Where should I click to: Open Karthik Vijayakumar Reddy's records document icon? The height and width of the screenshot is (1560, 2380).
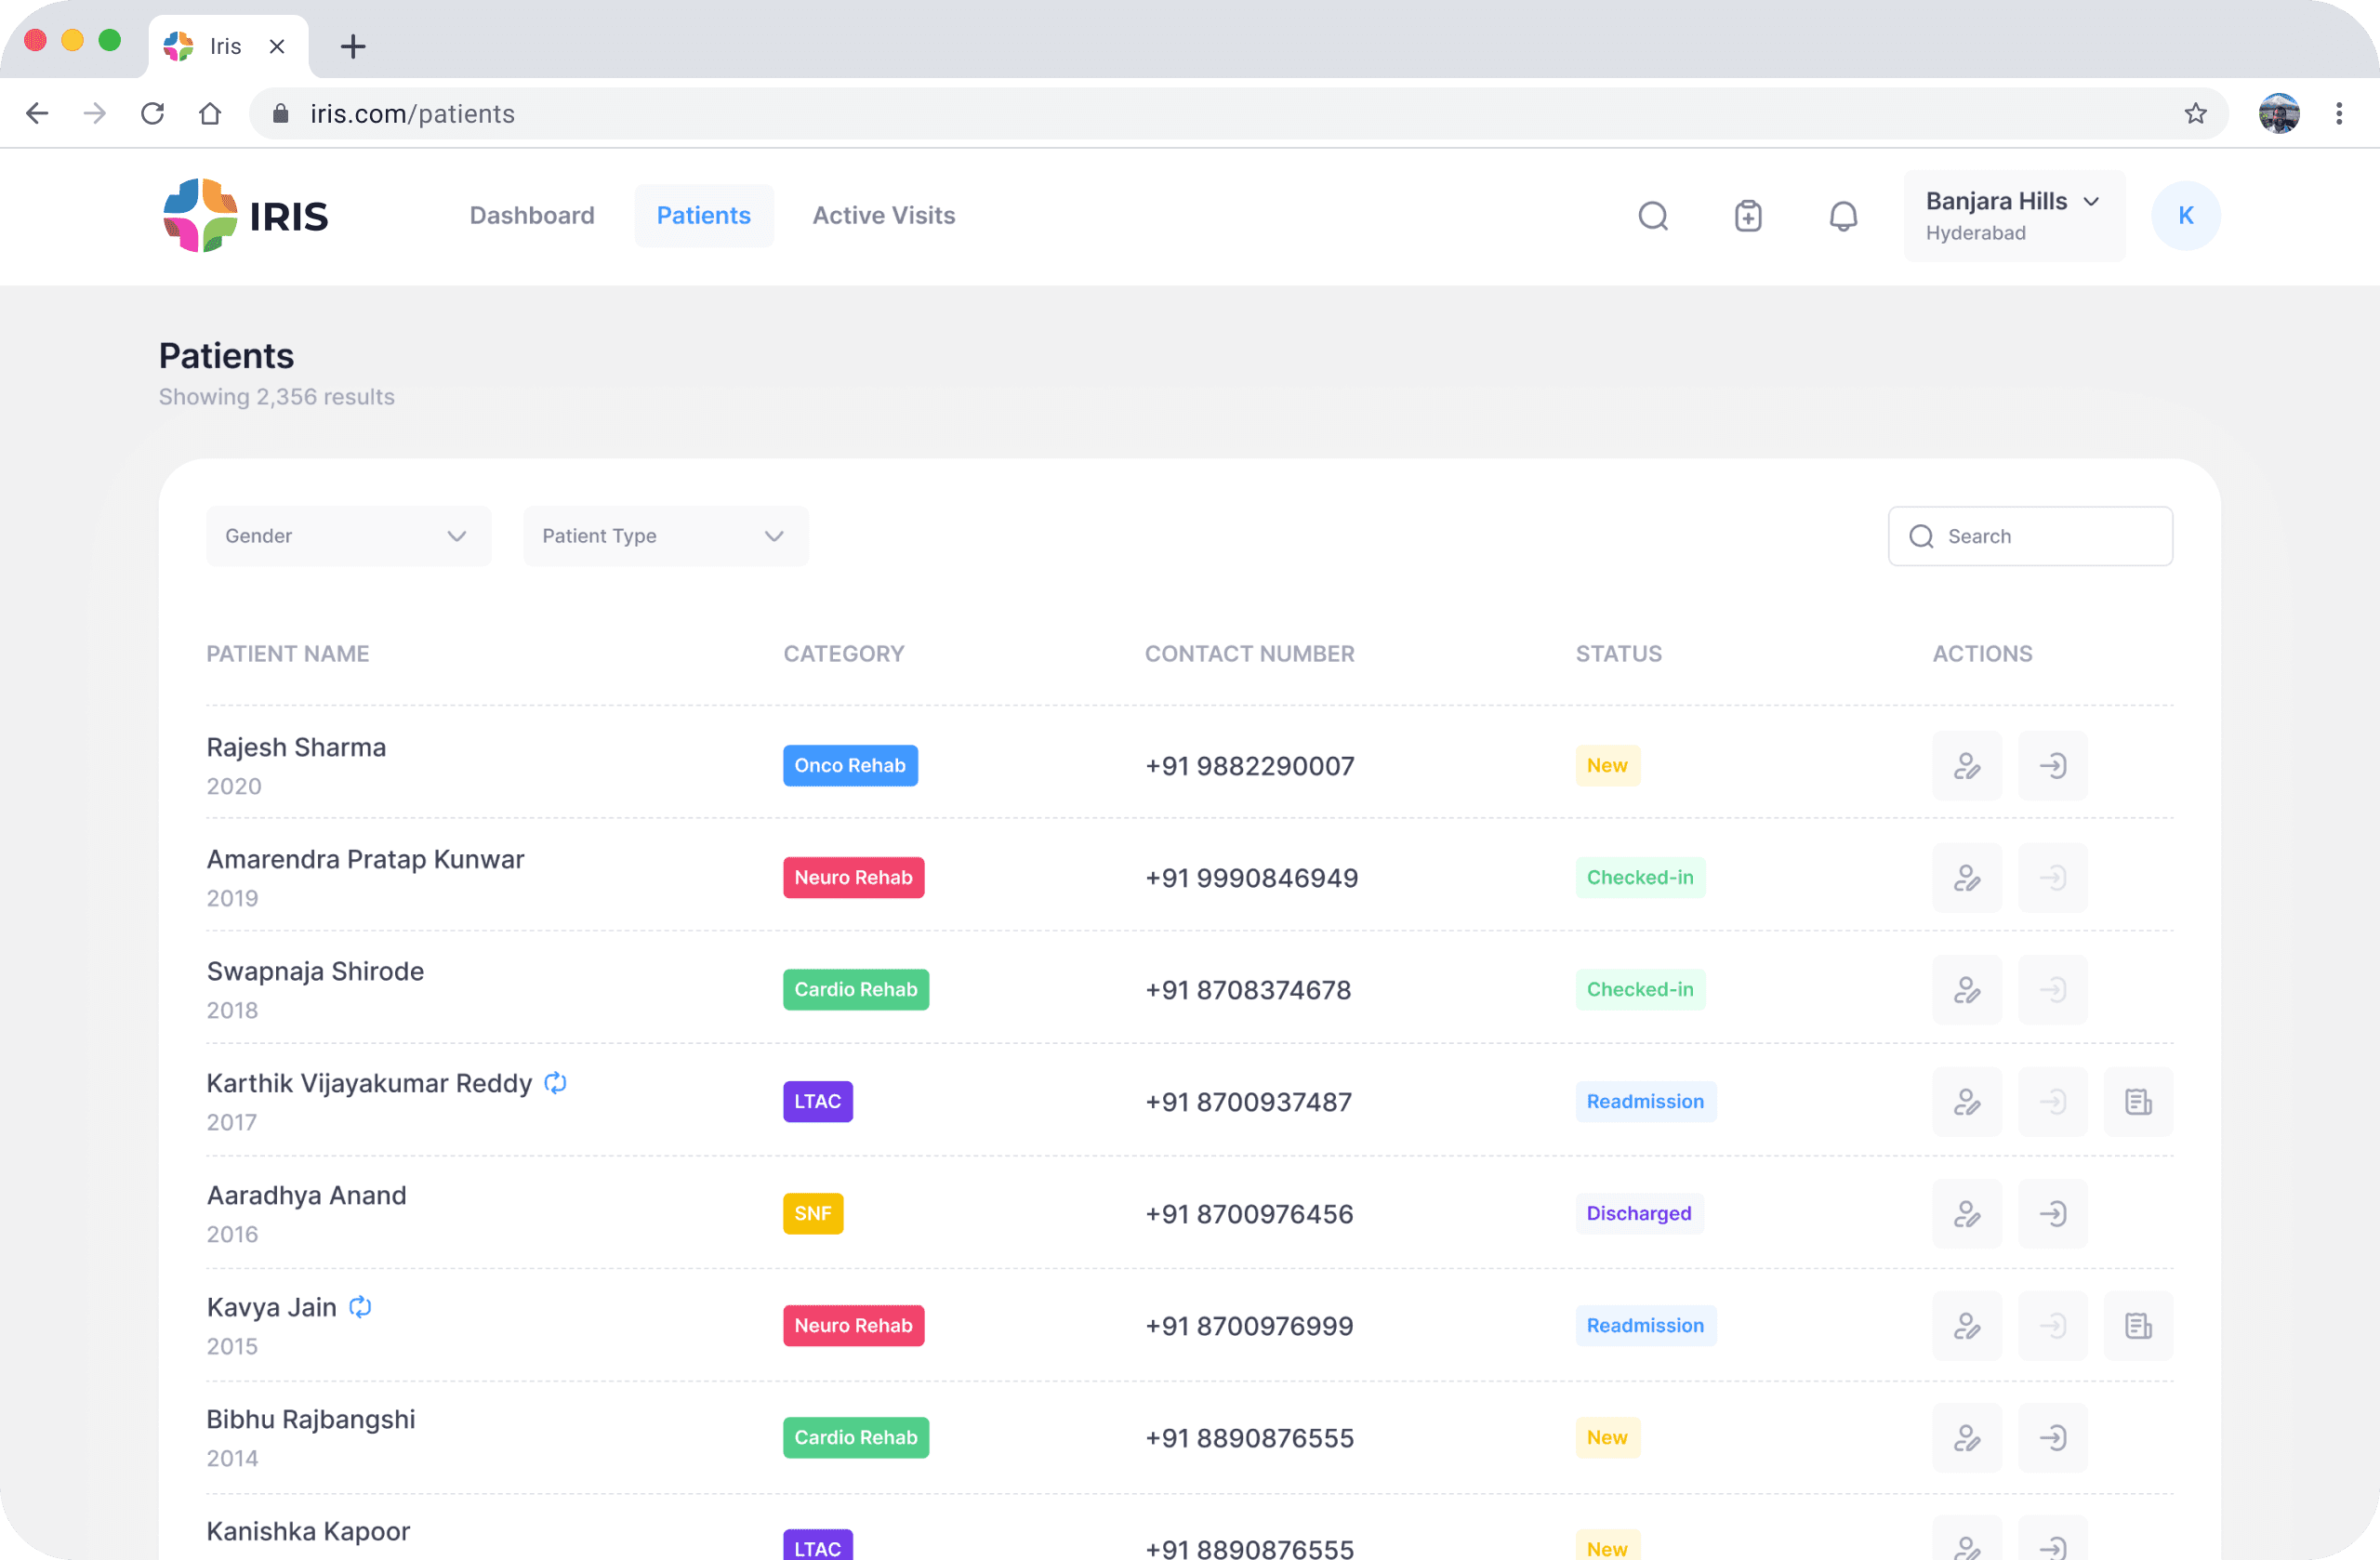(x=2138, y=1102)
